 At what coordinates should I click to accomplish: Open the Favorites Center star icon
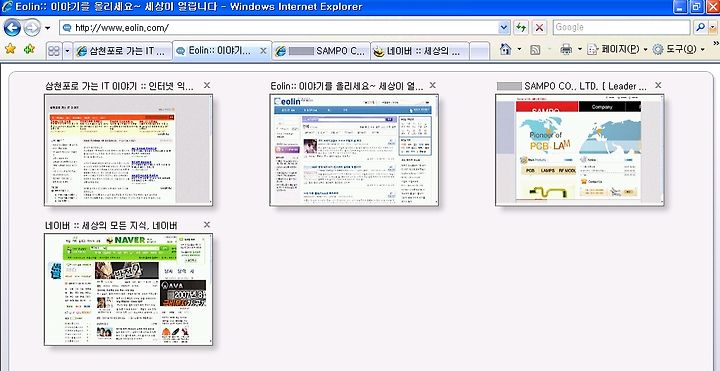[x=10, y=49]
